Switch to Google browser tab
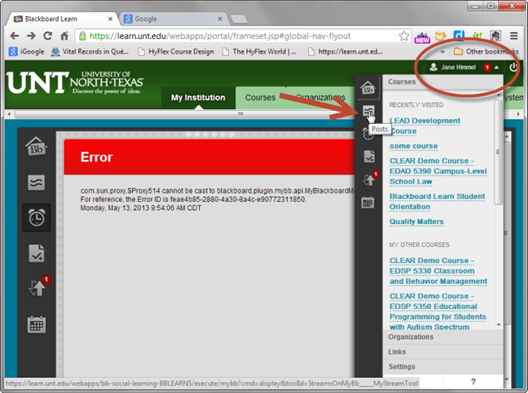This screenshot has width=528, height=393. [x=173, y=19]
